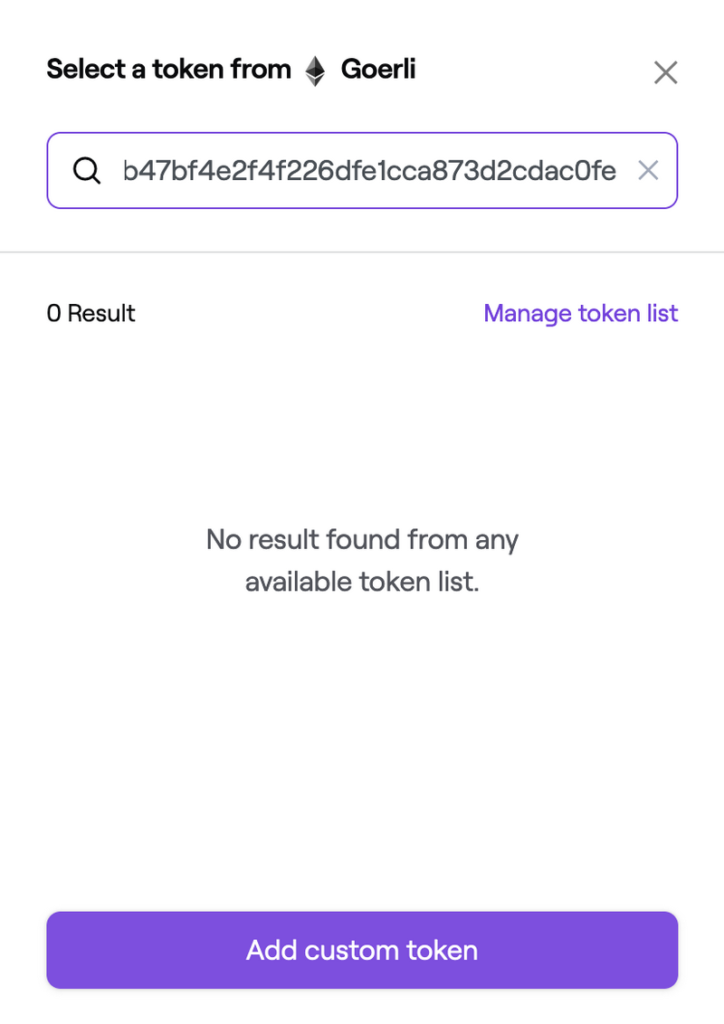
Task: Click the Goerli network name
Action: [x=378, y=70]
